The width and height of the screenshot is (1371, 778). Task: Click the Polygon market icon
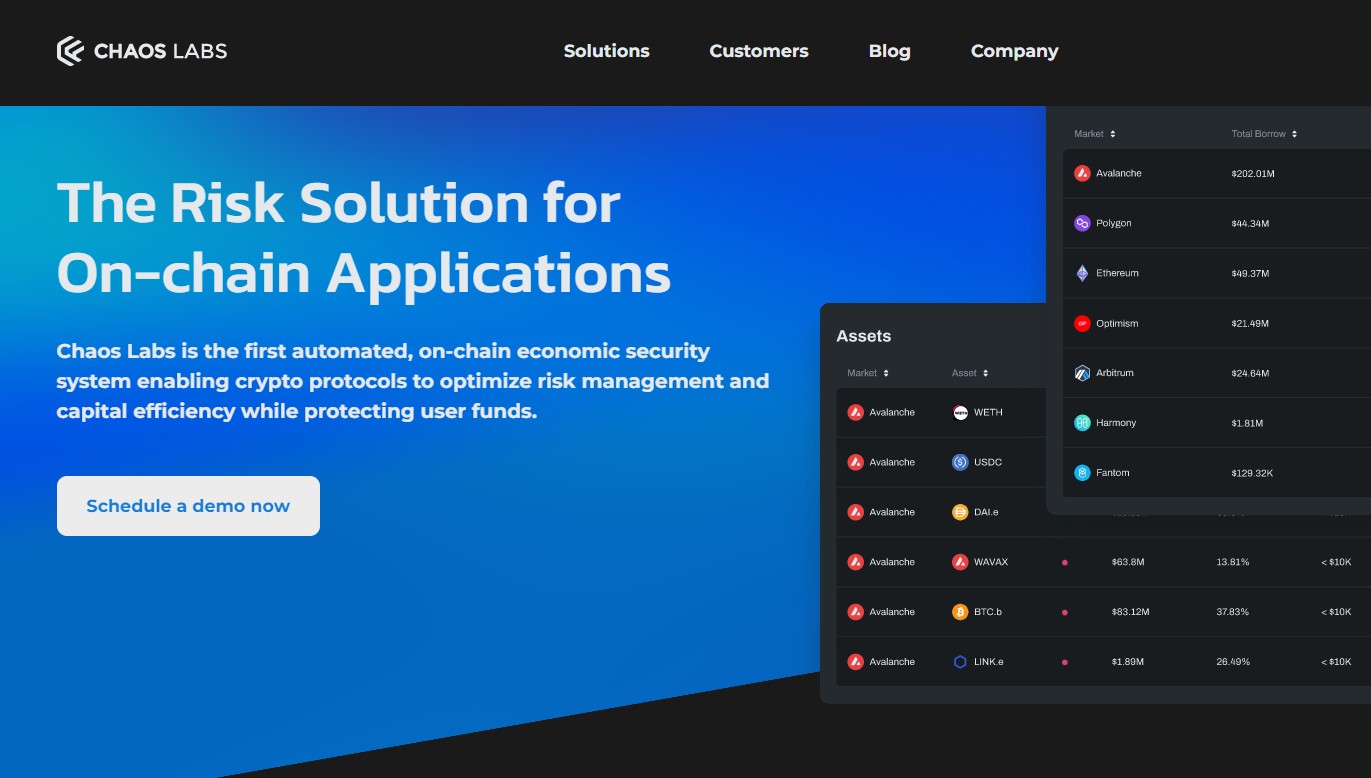click(x=1082, y=223)
